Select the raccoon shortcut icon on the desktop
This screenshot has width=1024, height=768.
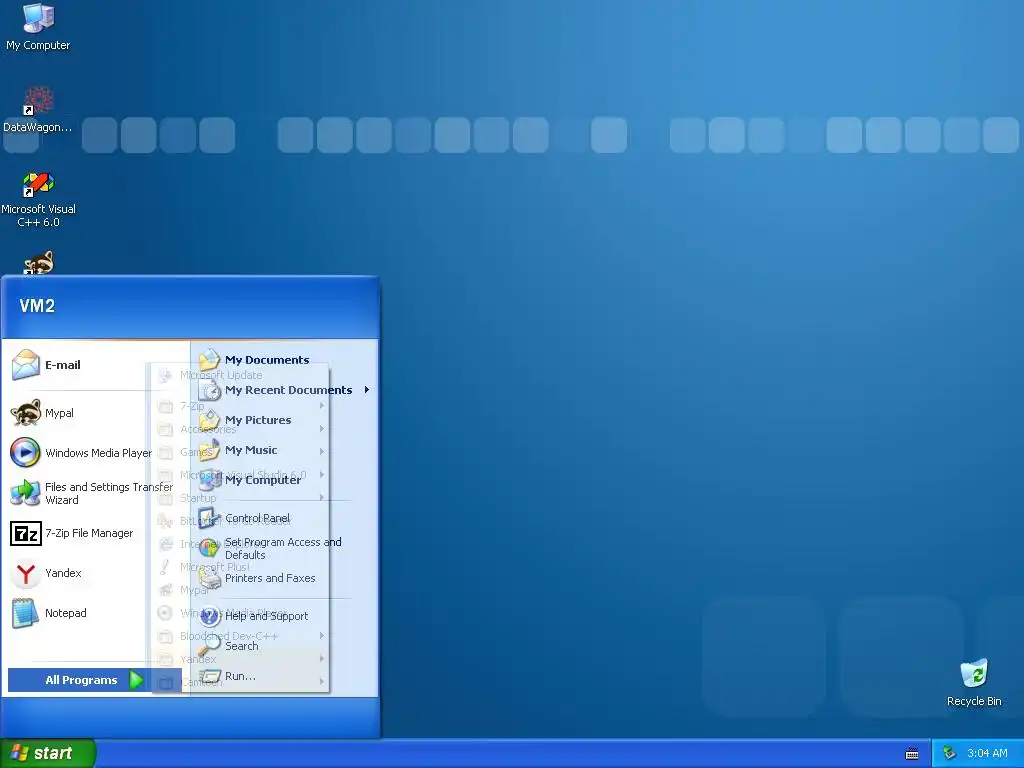pyautogui.click(x=38, y=263)
